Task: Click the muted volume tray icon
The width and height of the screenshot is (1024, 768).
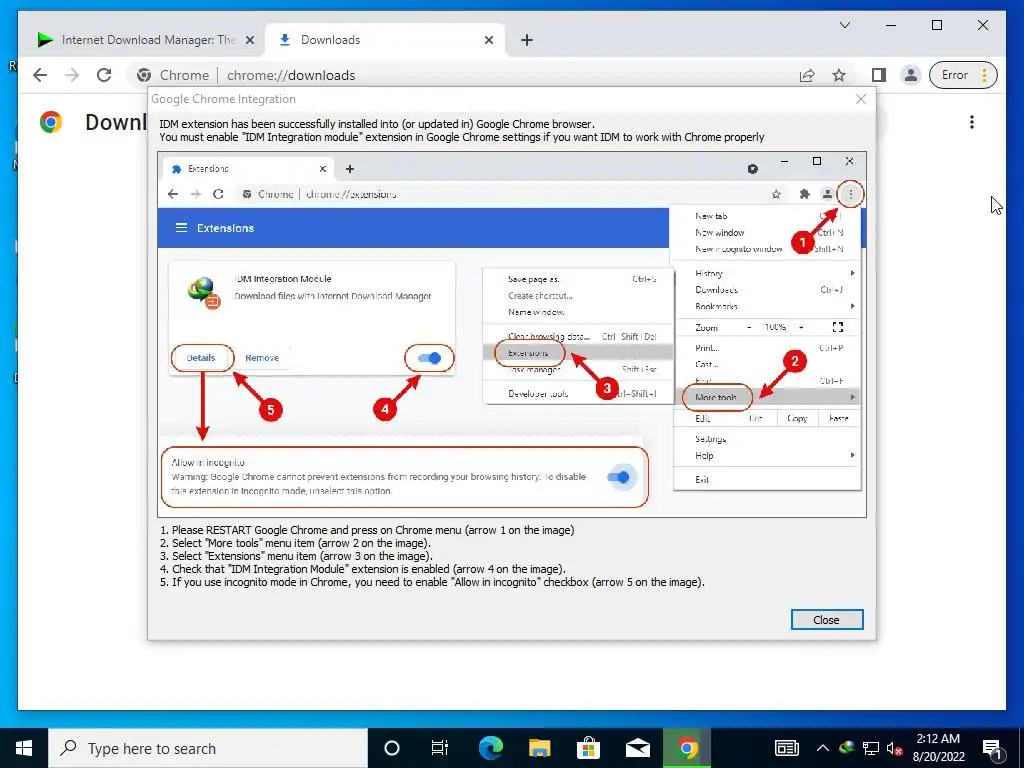Action: click(x=894, y=748)
